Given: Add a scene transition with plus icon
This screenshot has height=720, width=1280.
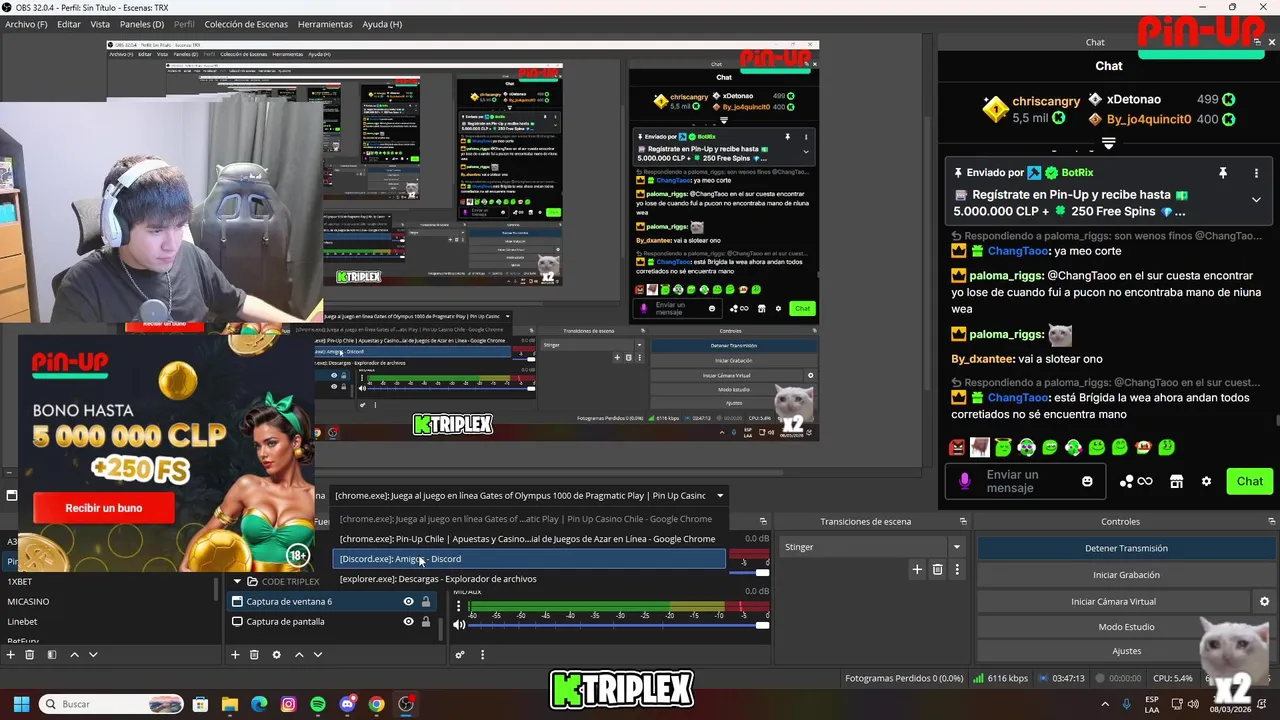Looking at the screenshot, I should [x=917, y=569].
